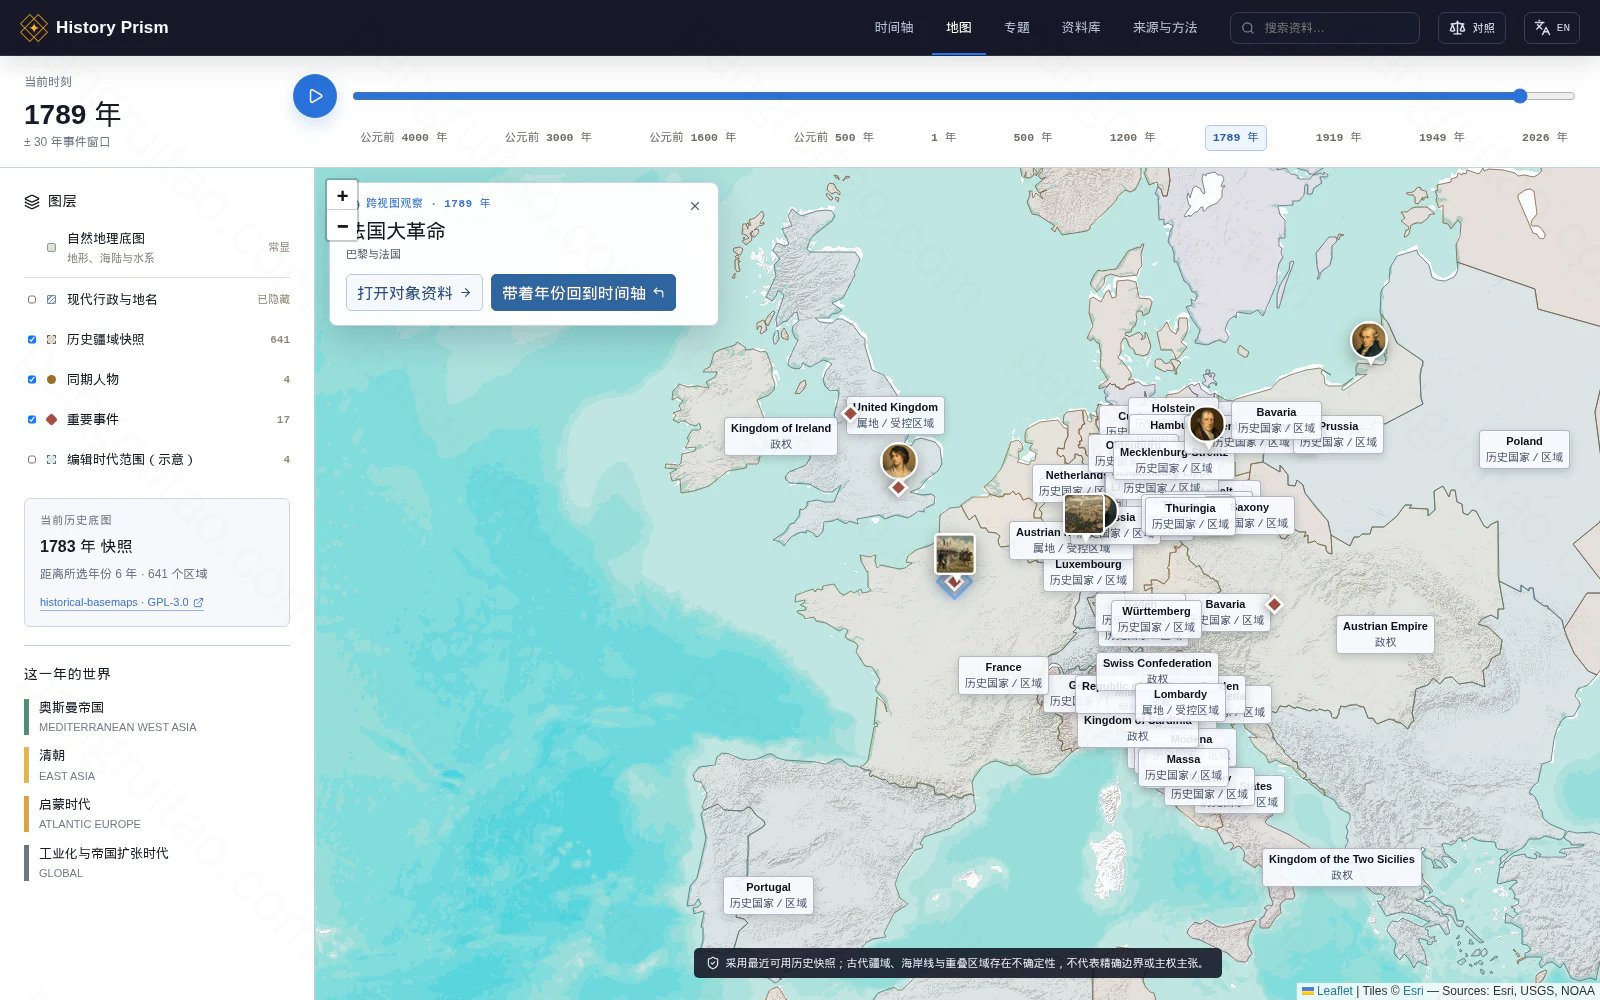
Task: Click the year slider handle
Action: pos(1520,96)
